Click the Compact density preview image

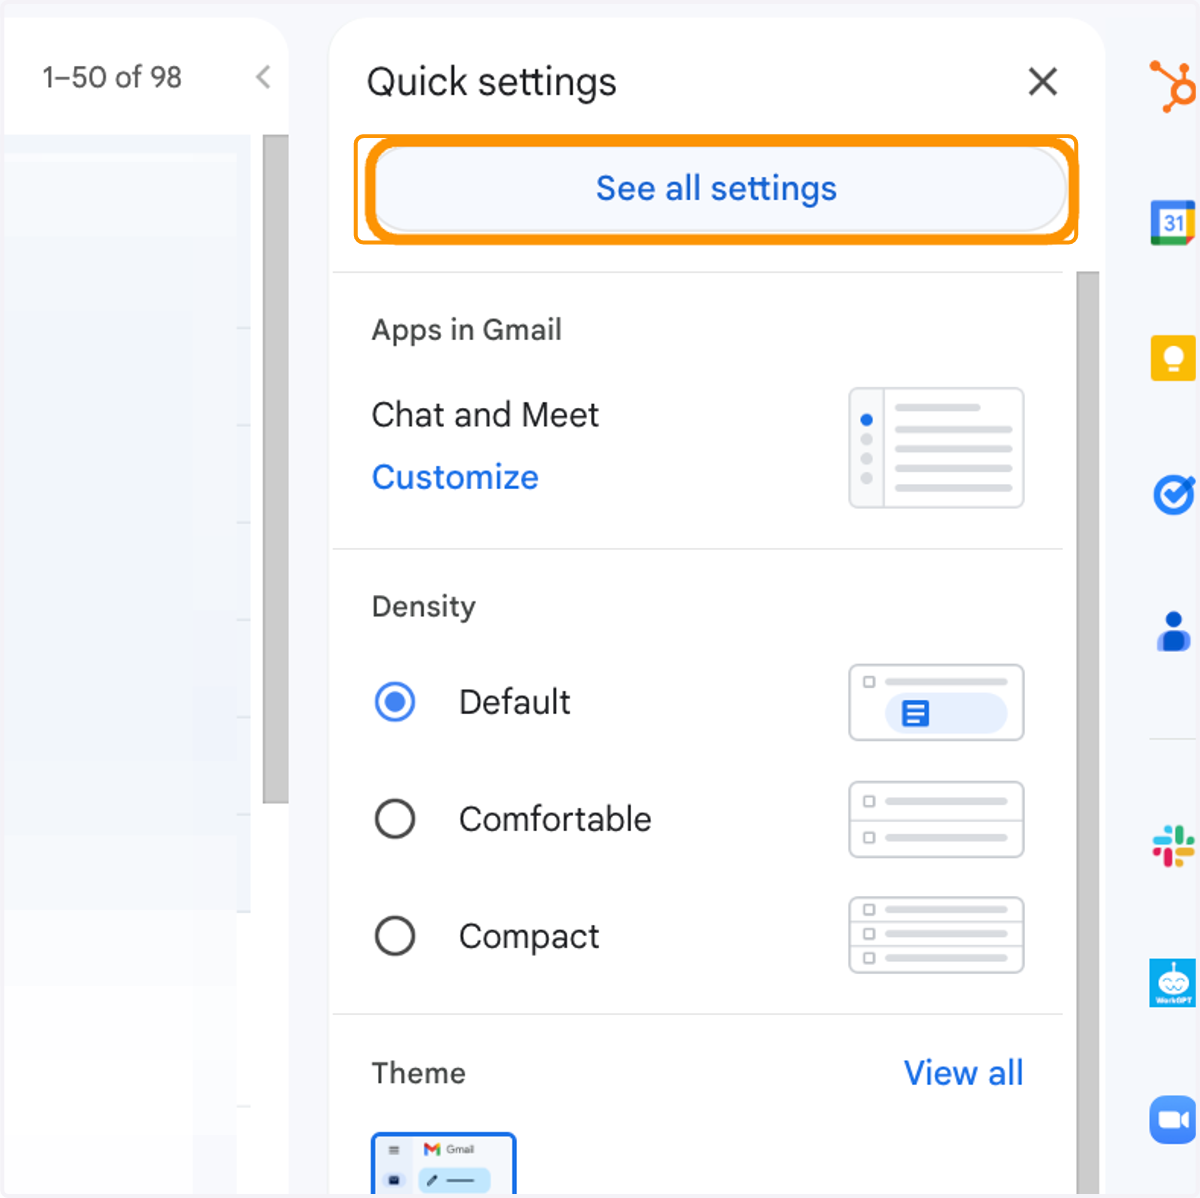pyautogui.click(x=936, y=935)
